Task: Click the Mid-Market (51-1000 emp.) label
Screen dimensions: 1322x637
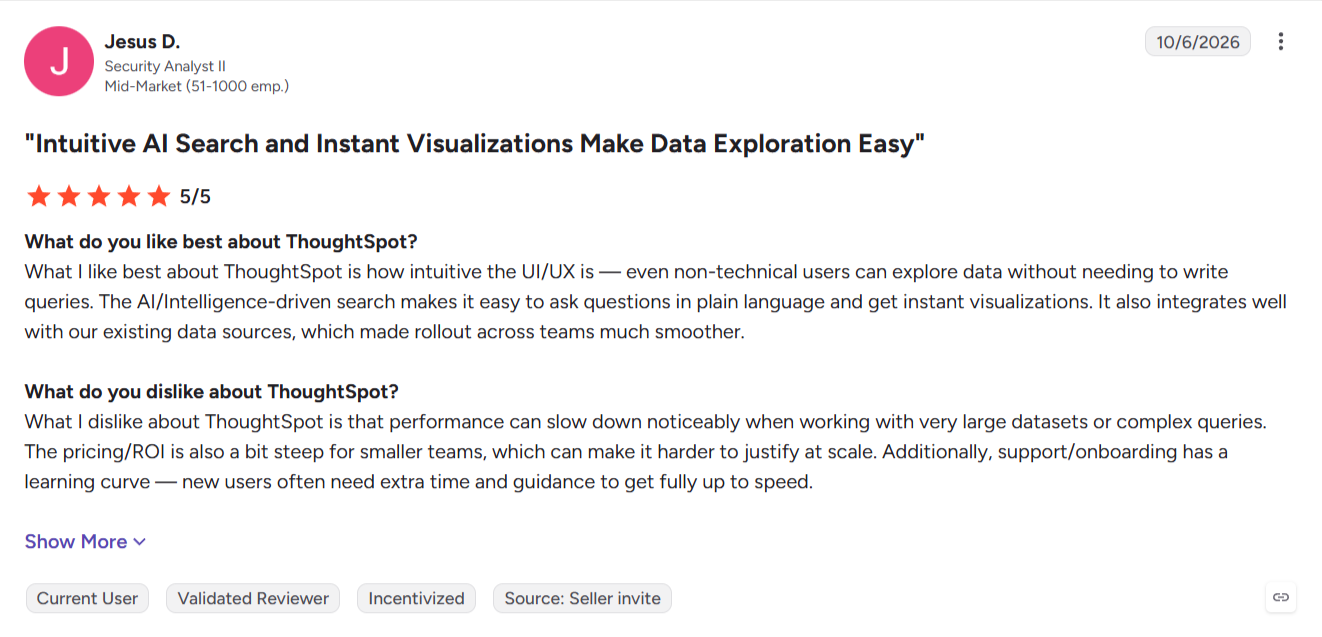Action: point(197,86)
